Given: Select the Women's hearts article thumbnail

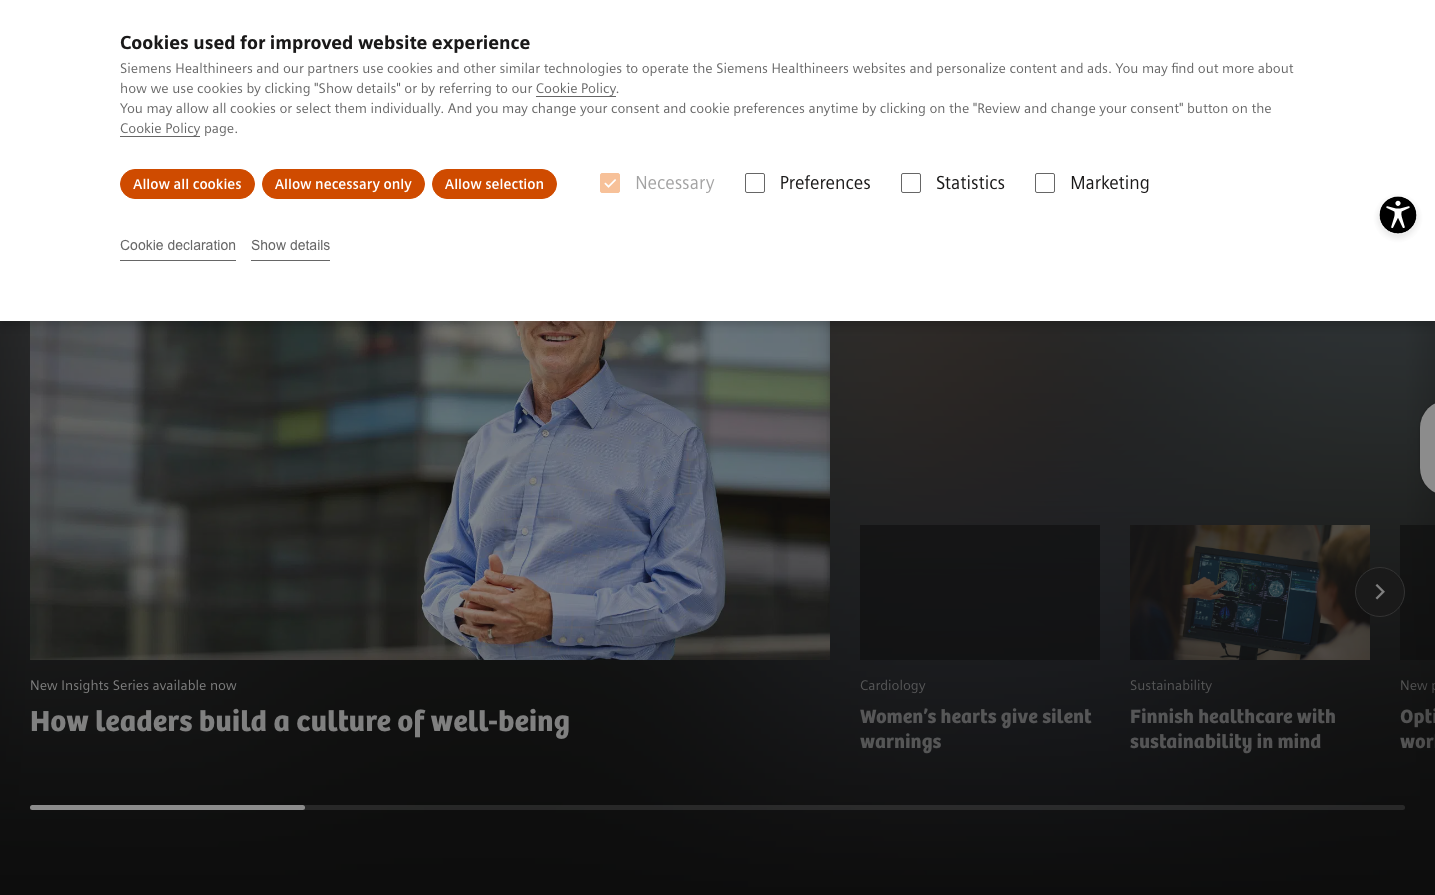Looking at the screenshot, I should click(979, 592).
